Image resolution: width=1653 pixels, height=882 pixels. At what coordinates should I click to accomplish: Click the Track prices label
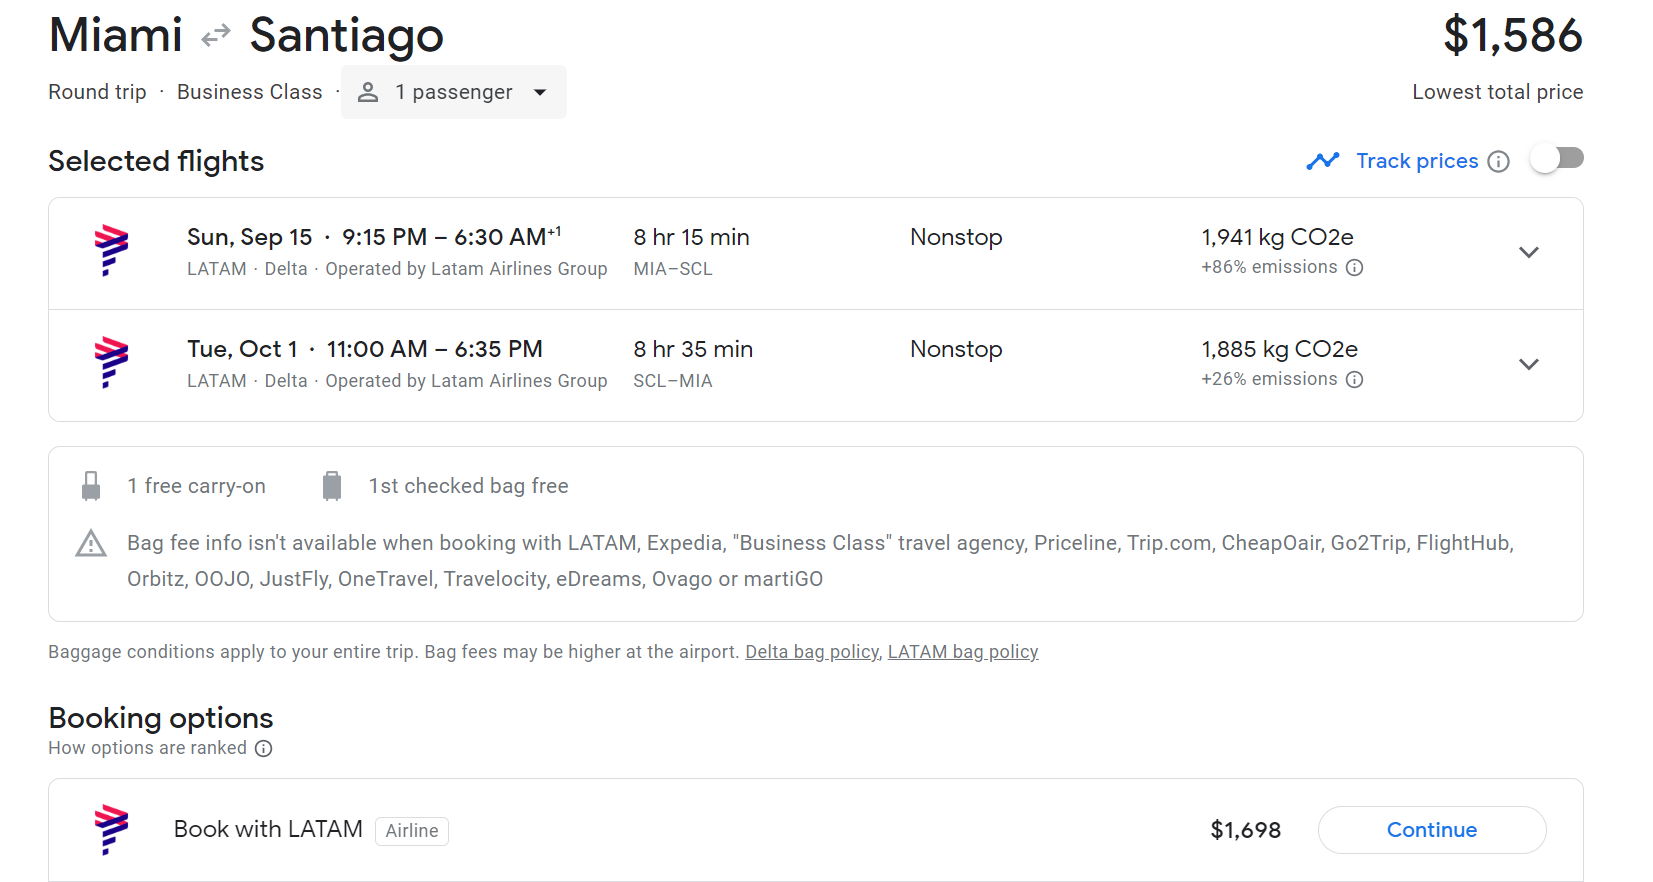[1416, 161]
